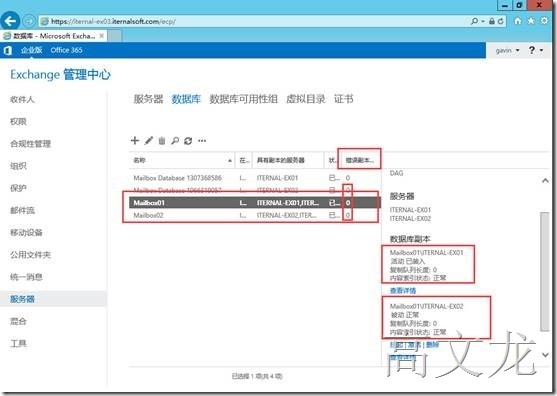The height and width of the screenshot is (396, 557).
Task: Close the 数据库 - Microsoft Exchange browser tab
Action: [102, 36]
